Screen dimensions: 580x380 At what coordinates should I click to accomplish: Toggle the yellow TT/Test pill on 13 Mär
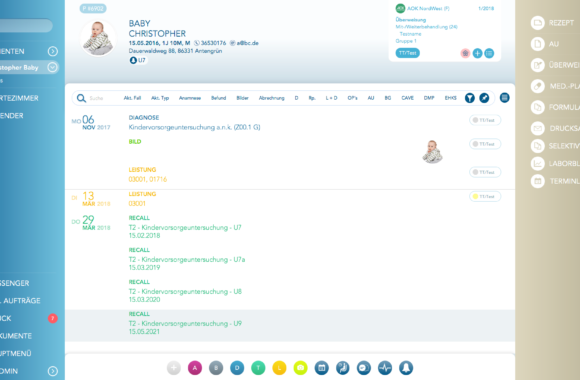click(485, 196)
